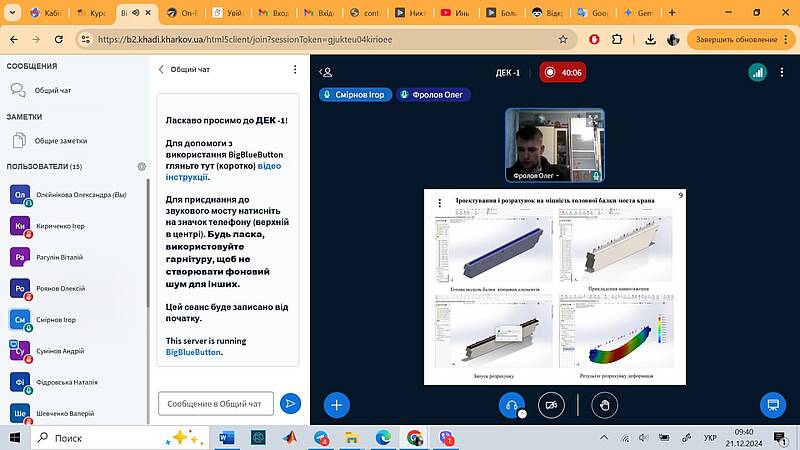
Task: Click the red recording timer indicator
Action: (x=563, y=72)
